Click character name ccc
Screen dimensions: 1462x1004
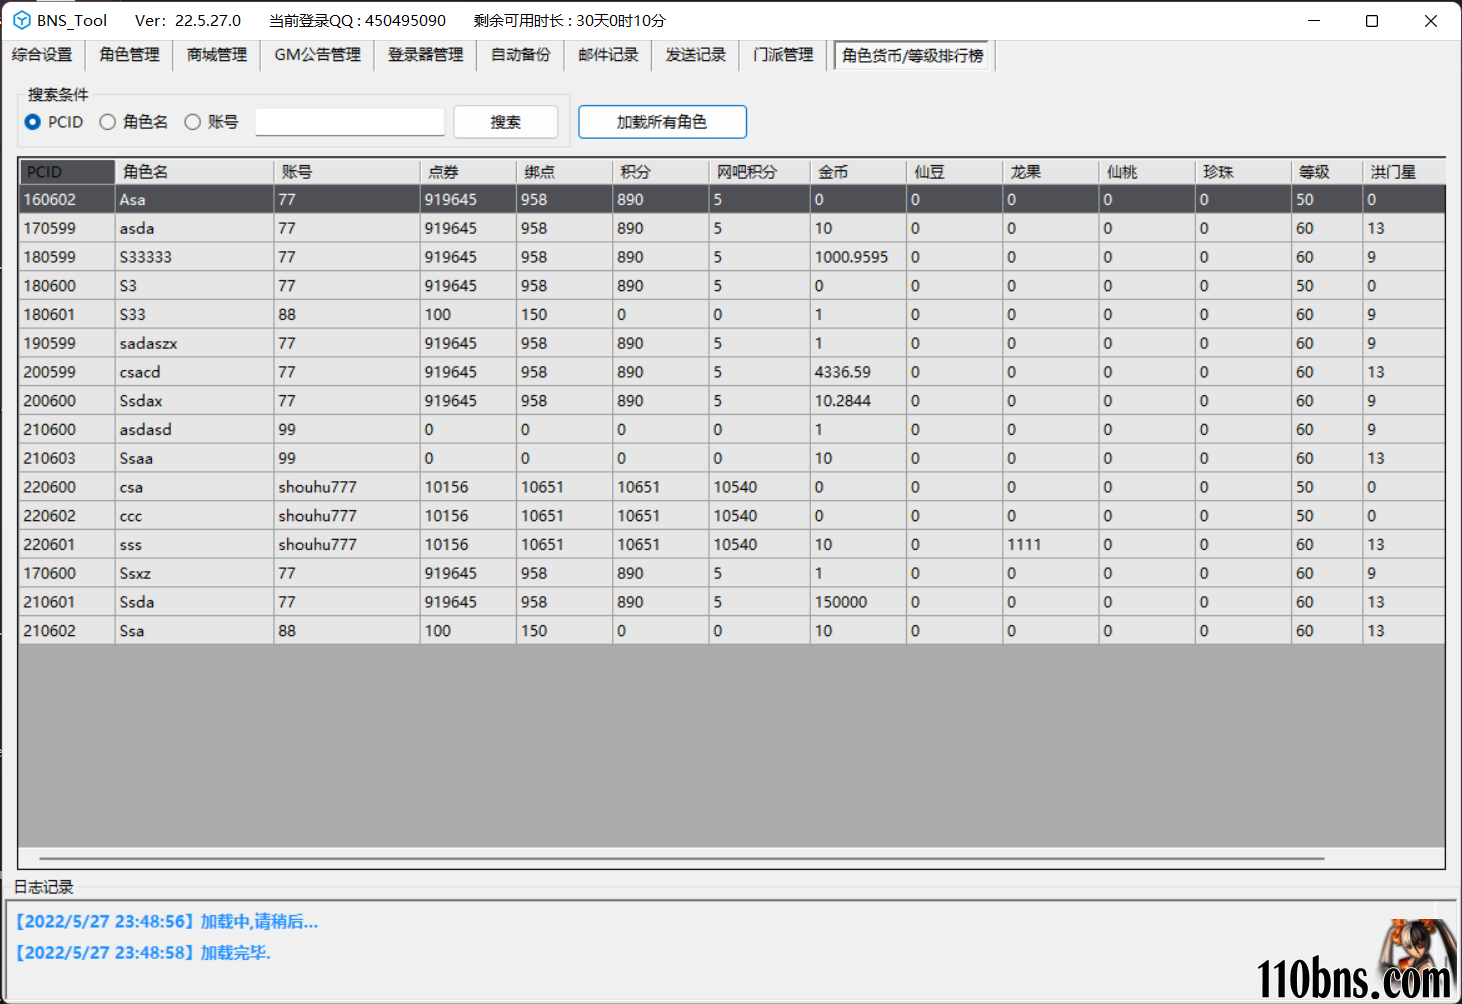[x=195, y=516]
